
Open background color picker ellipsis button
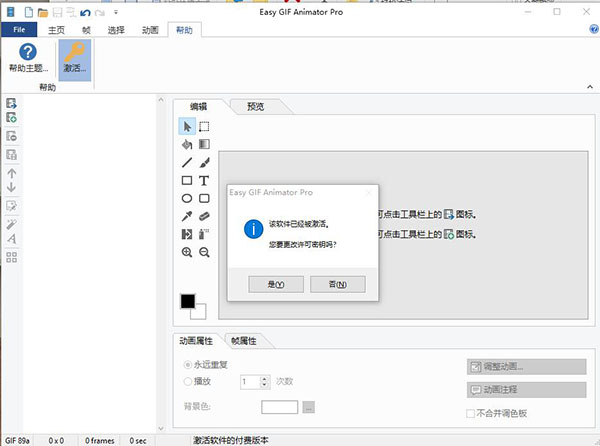coord(309,407)
